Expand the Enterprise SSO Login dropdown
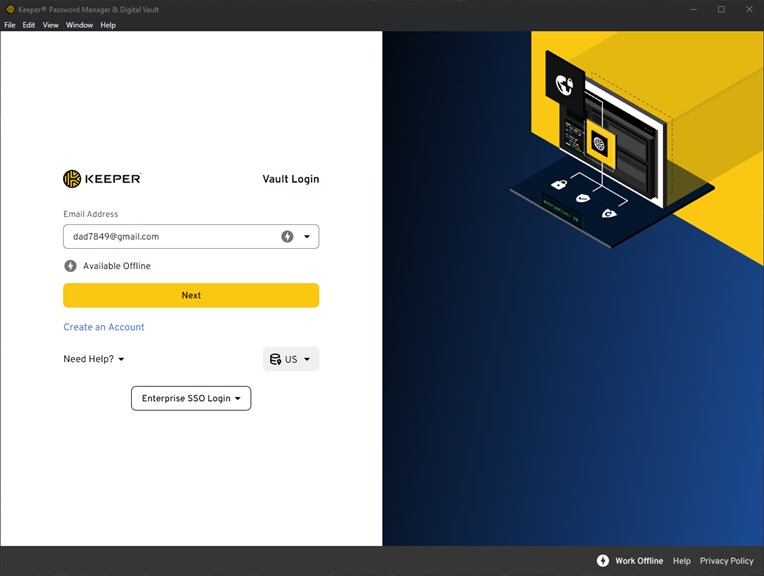 191,398
